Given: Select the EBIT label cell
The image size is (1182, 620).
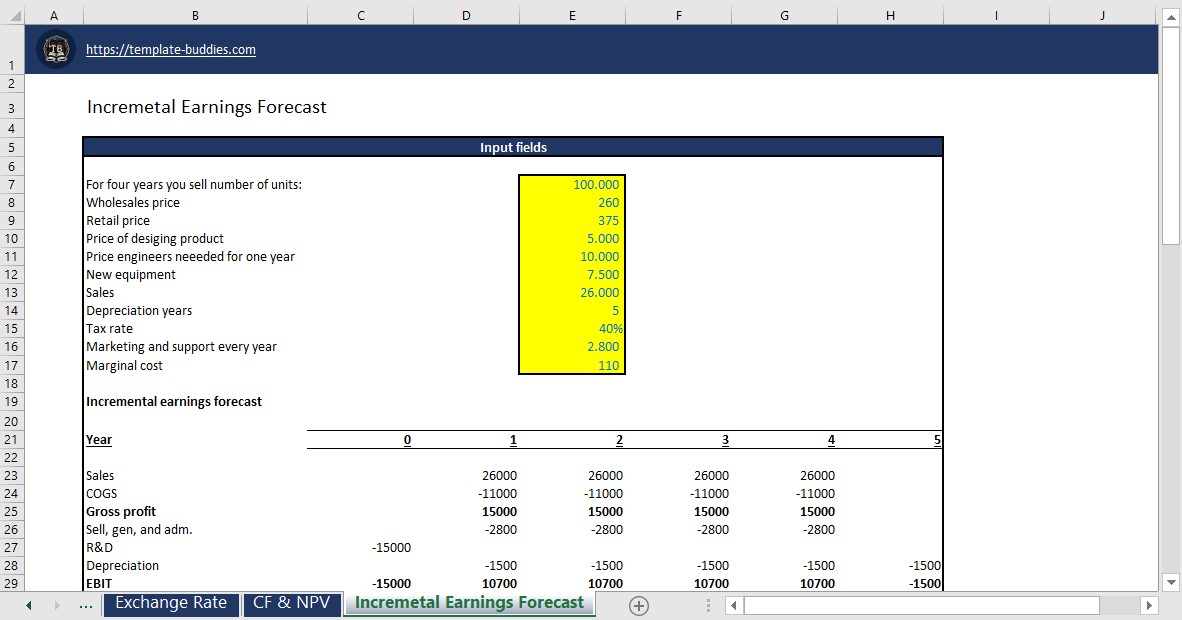Looking at the screenshot, I should (98, 583).
